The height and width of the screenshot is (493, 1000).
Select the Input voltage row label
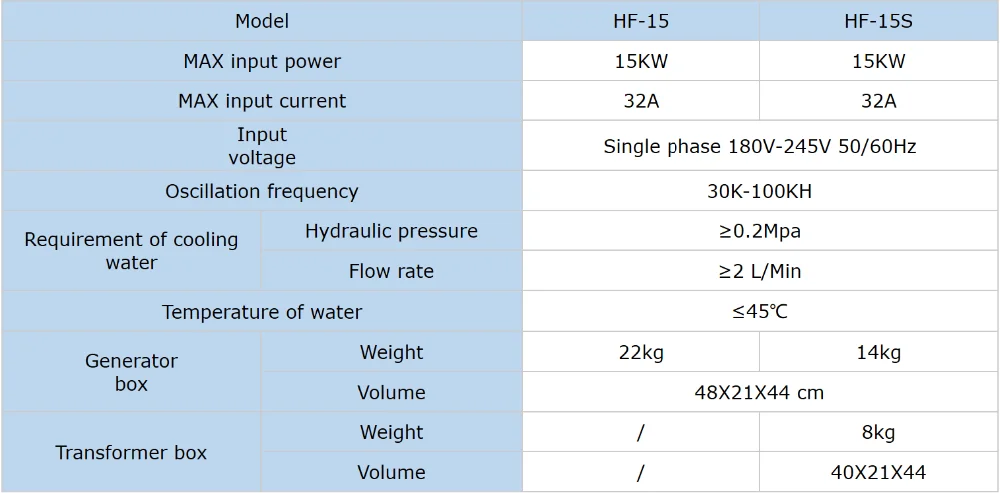pyautogui.click(x=262, y=146)
